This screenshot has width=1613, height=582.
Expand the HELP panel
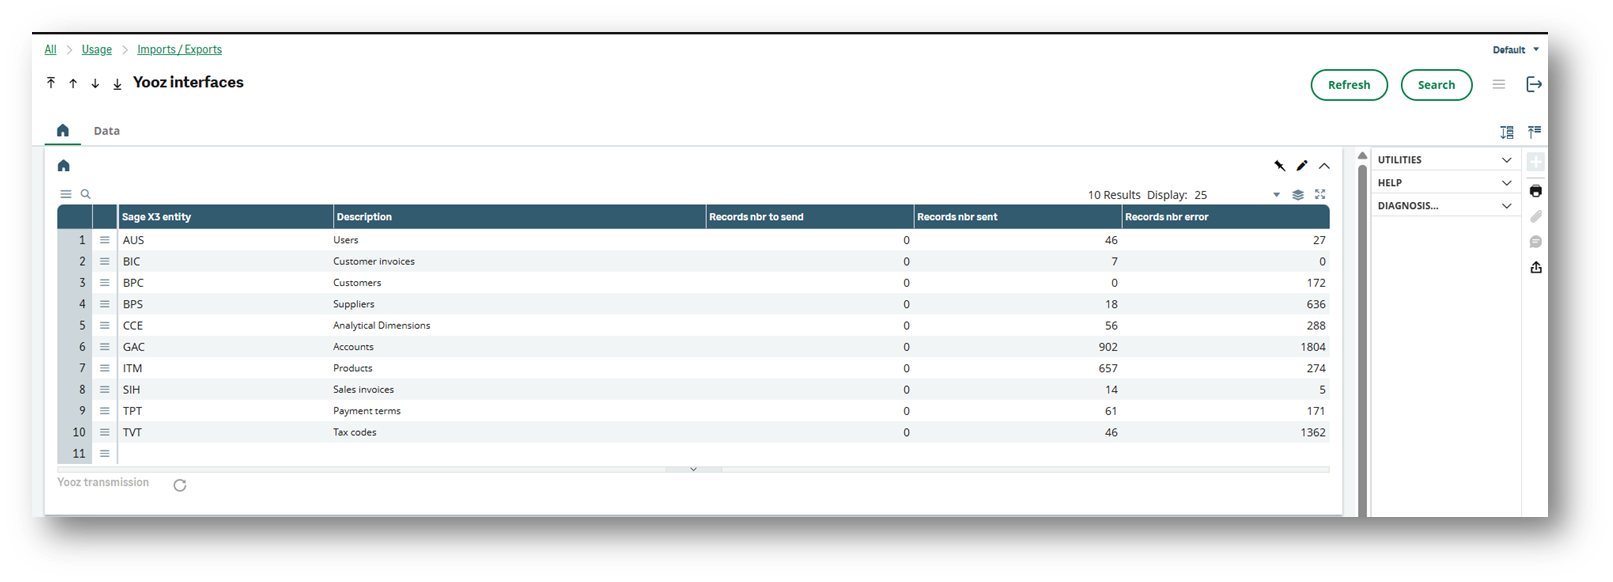pyautogui.click(x=1445, y=183)
